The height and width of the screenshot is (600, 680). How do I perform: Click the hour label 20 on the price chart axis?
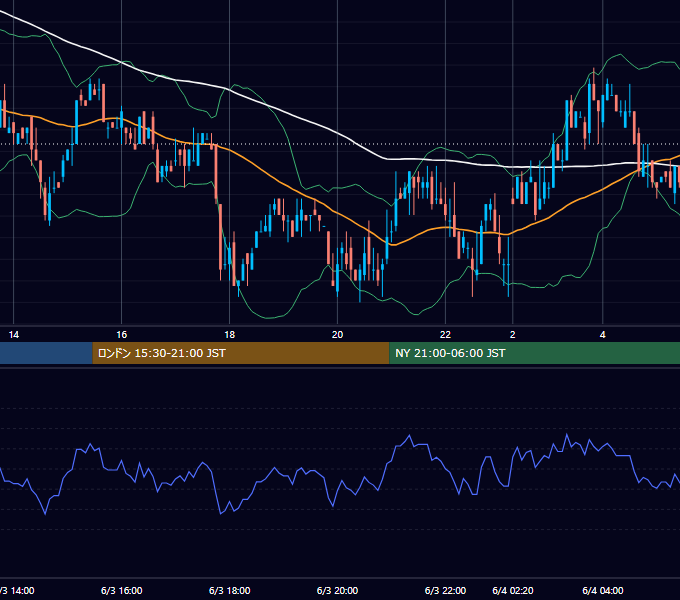point(337,335)
